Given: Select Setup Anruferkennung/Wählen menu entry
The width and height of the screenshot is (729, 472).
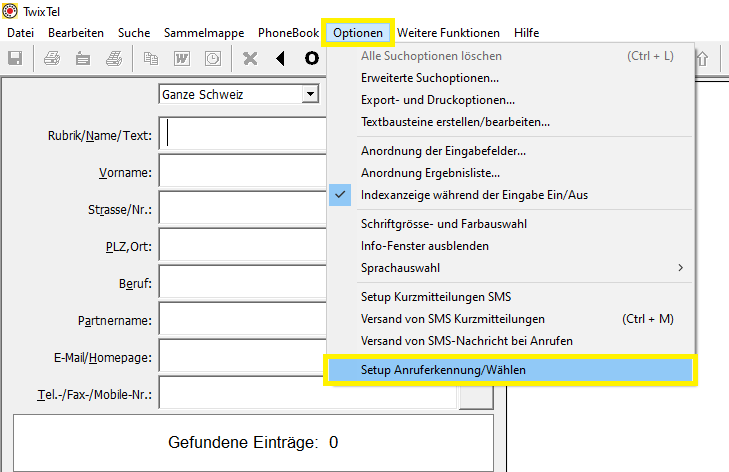Looking at the screenshot, I should [510, 370].
